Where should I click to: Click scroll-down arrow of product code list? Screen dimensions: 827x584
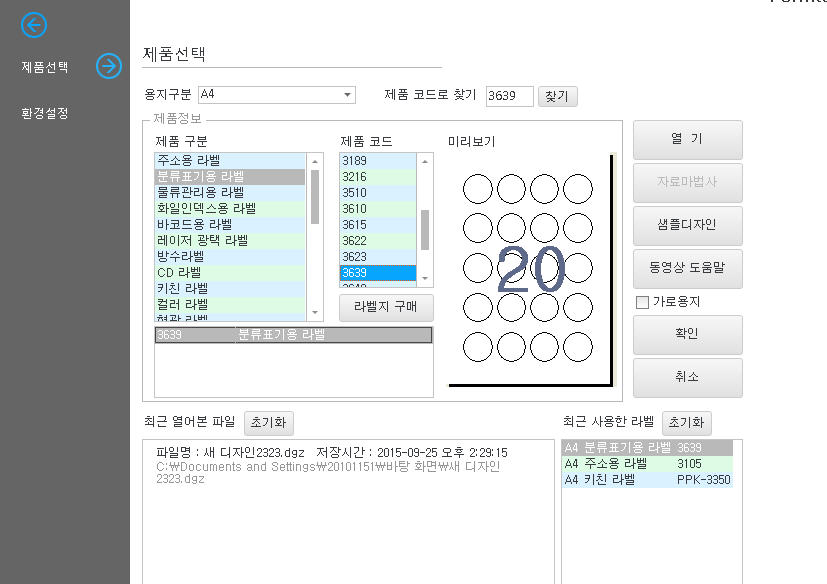coord(425,278)
